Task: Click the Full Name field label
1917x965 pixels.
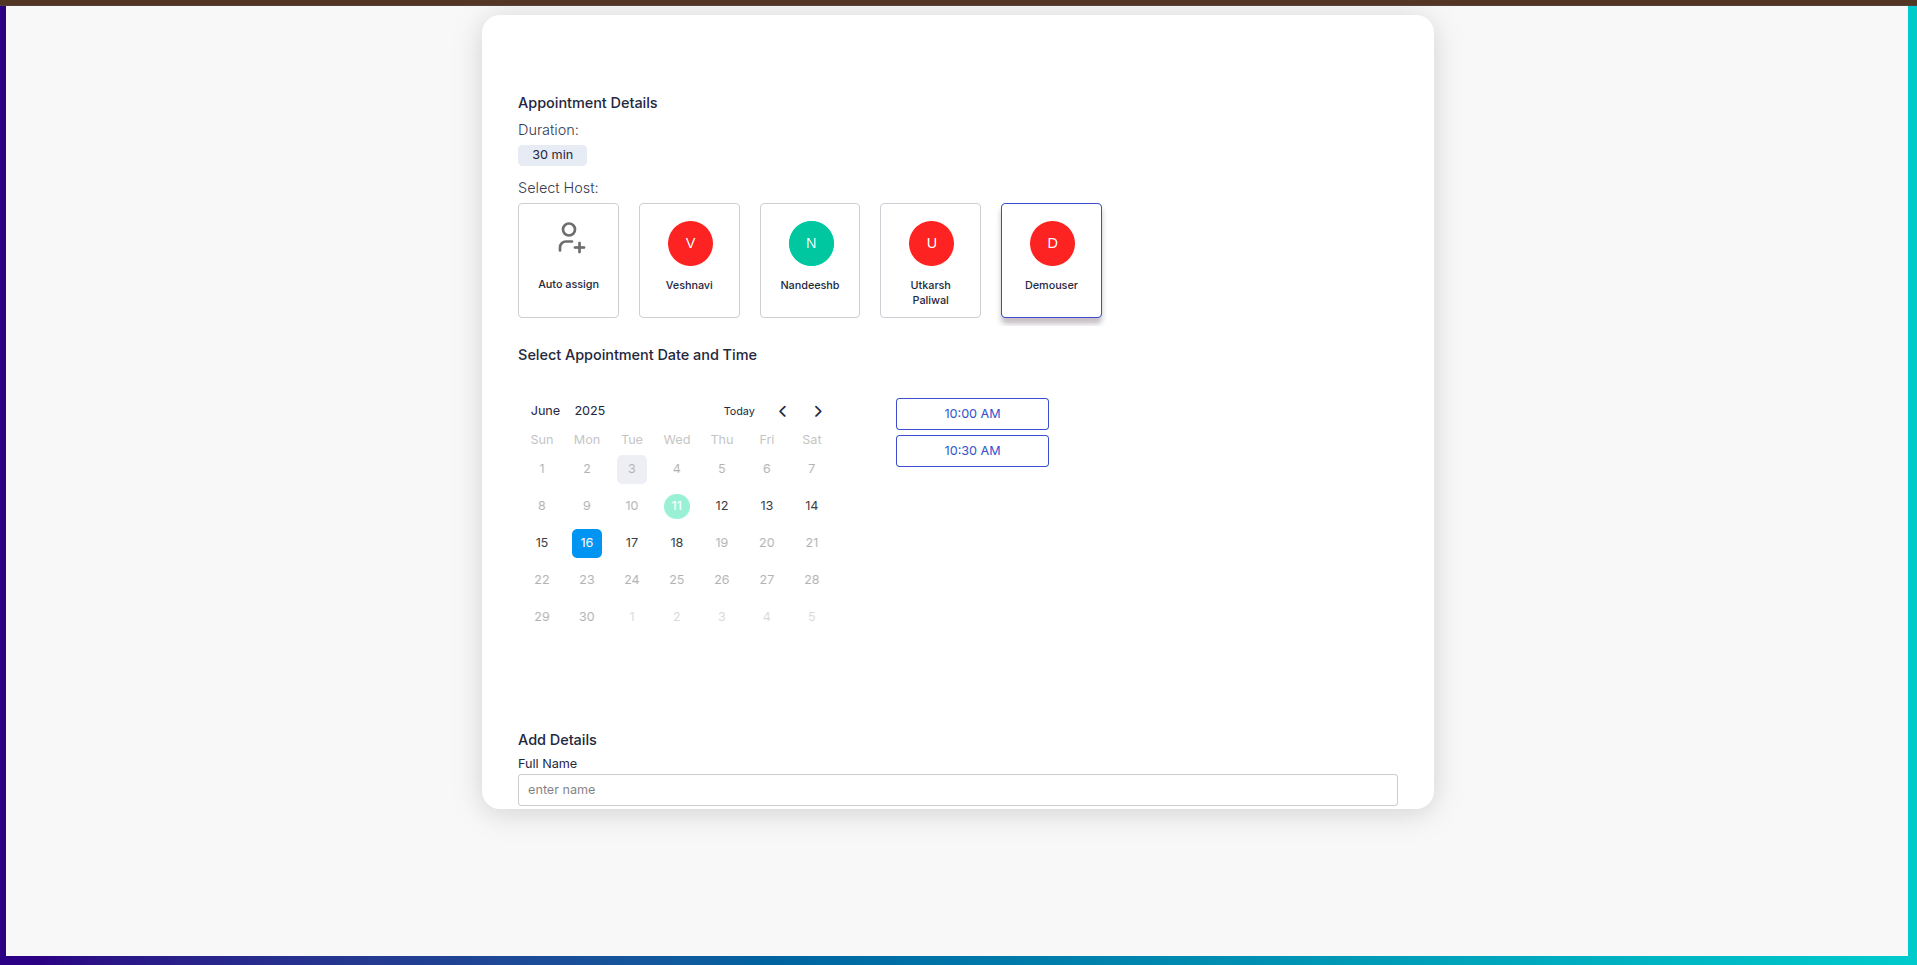Action: (x=547, y=764)
